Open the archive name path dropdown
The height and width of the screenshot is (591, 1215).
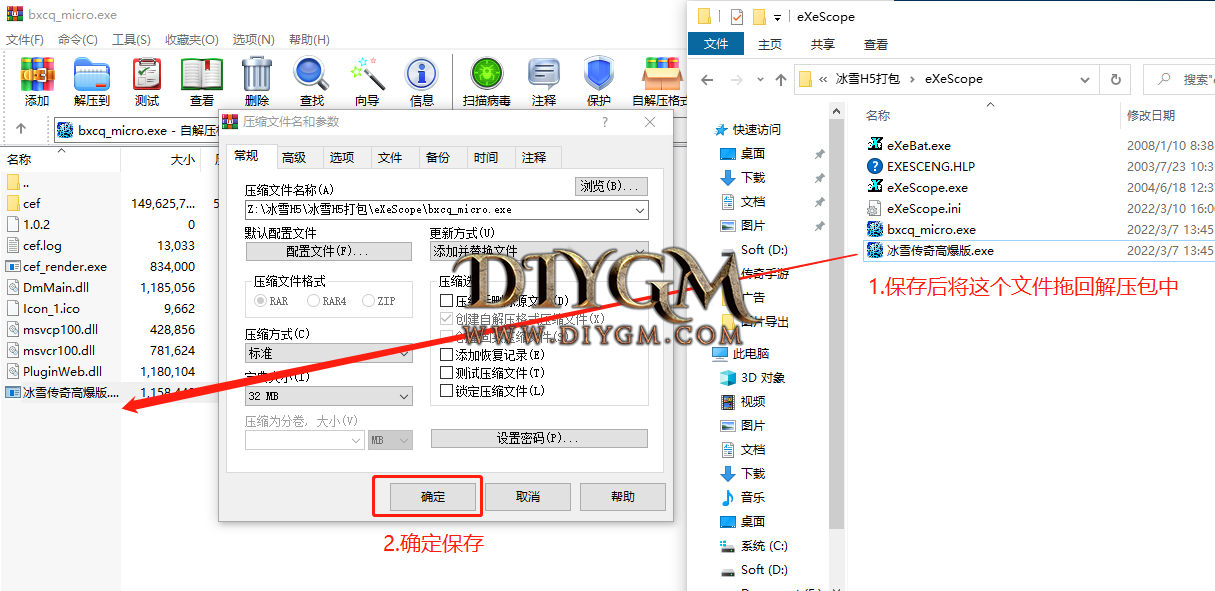tap(639, 210)
